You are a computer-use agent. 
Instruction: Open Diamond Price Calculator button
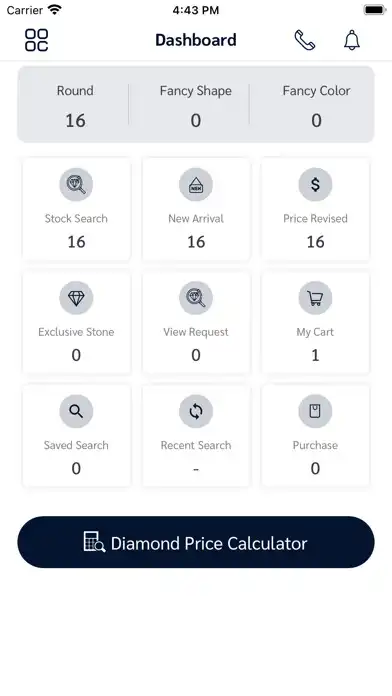[196, 542]
